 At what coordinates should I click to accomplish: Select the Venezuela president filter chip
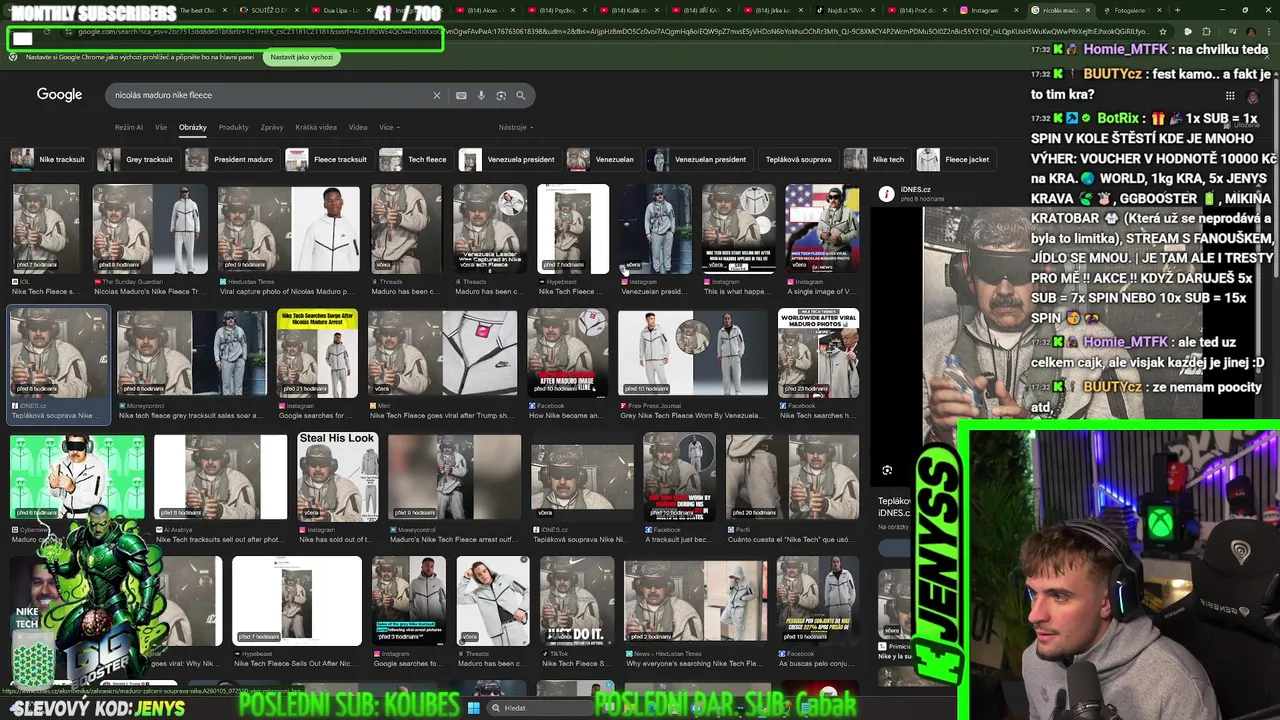508,159
